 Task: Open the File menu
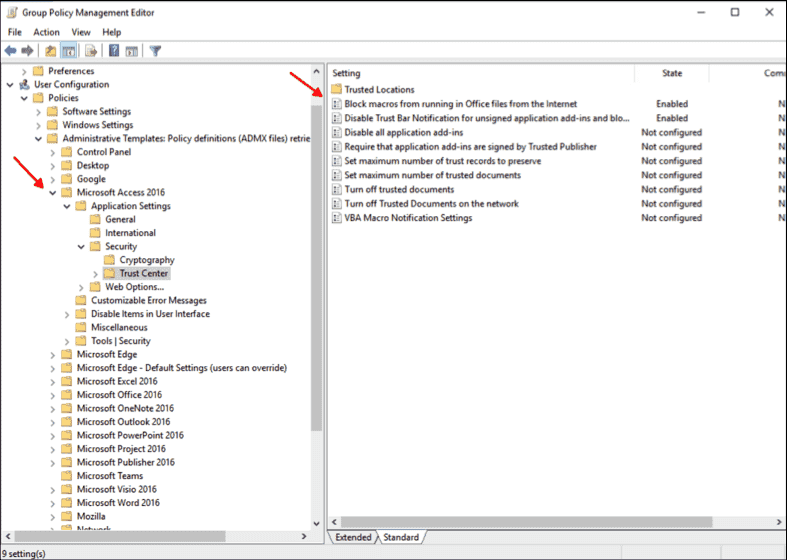pyautogui.click(x=15, y=32)
